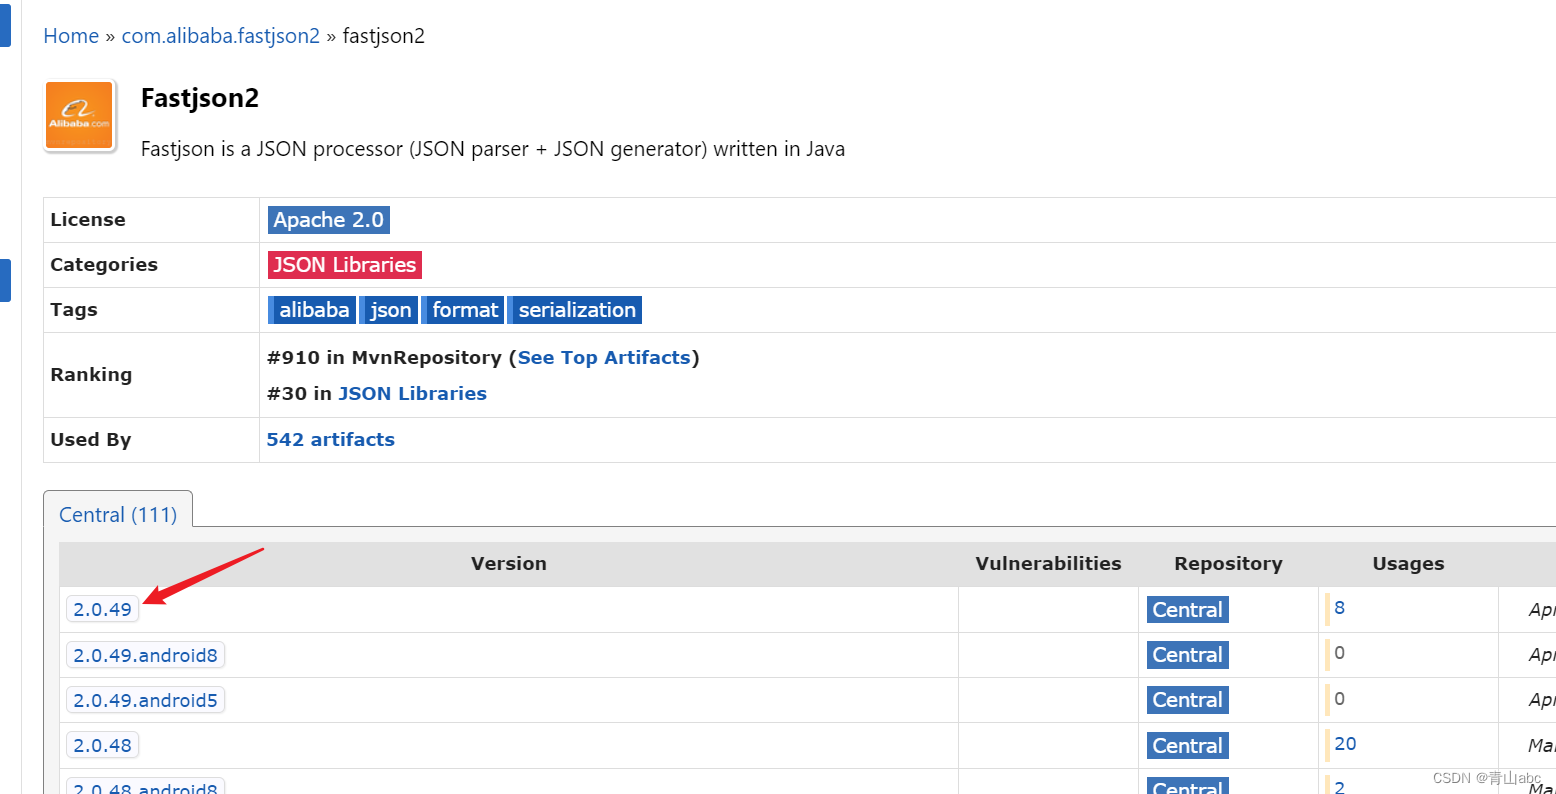Click the 8 usages count for 2.0.49
Viewport: 1556px width, 794px height.
1339,607
